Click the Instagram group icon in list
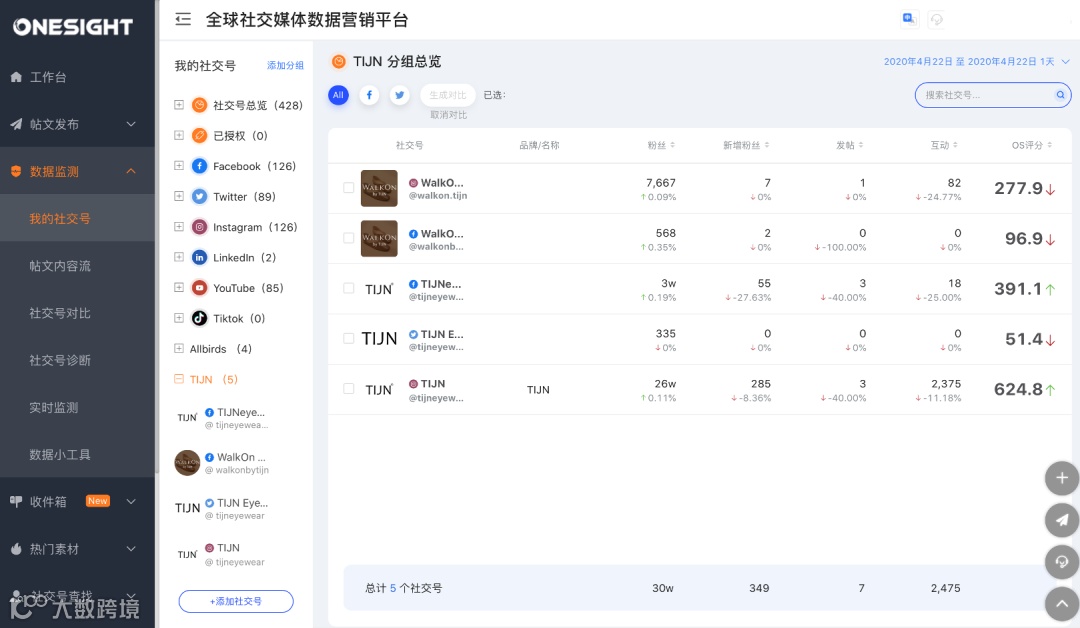 coord(199,227)
